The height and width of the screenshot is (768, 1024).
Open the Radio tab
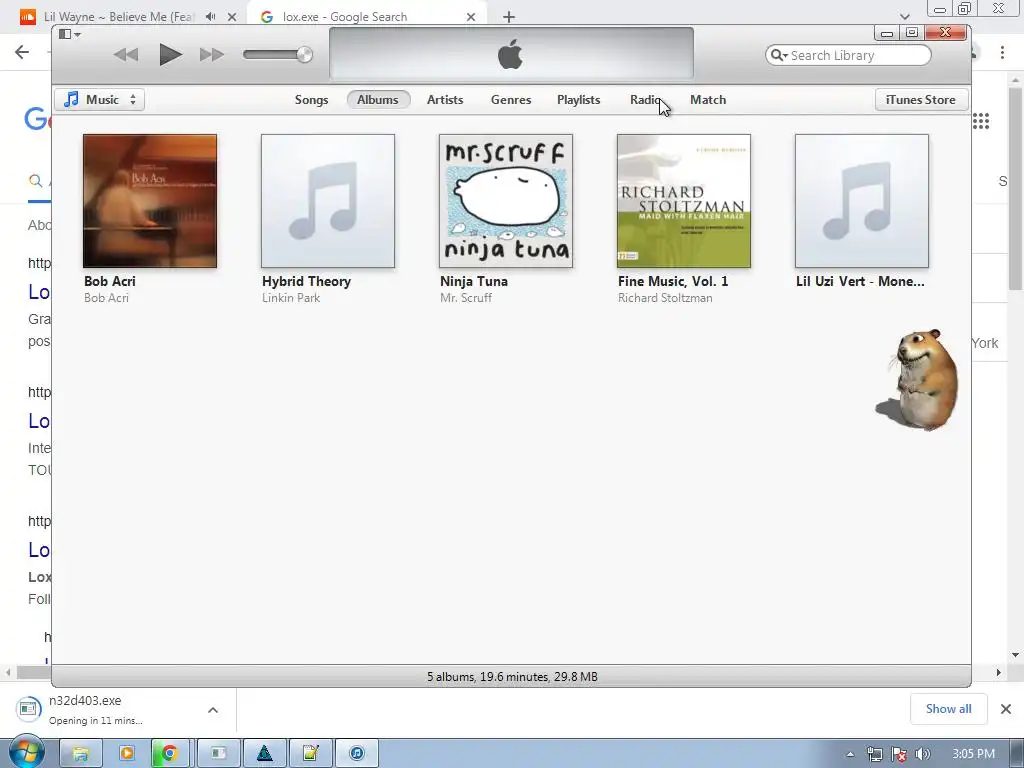click(645, 99)
